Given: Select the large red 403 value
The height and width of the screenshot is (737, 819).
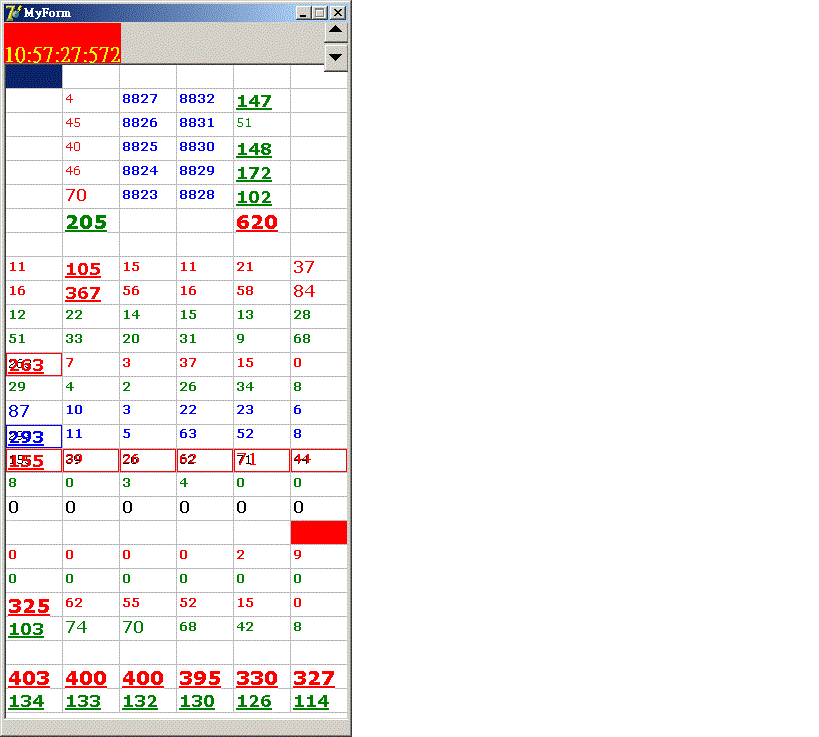Looking at the screenshot, I should (x=29, y=678).
